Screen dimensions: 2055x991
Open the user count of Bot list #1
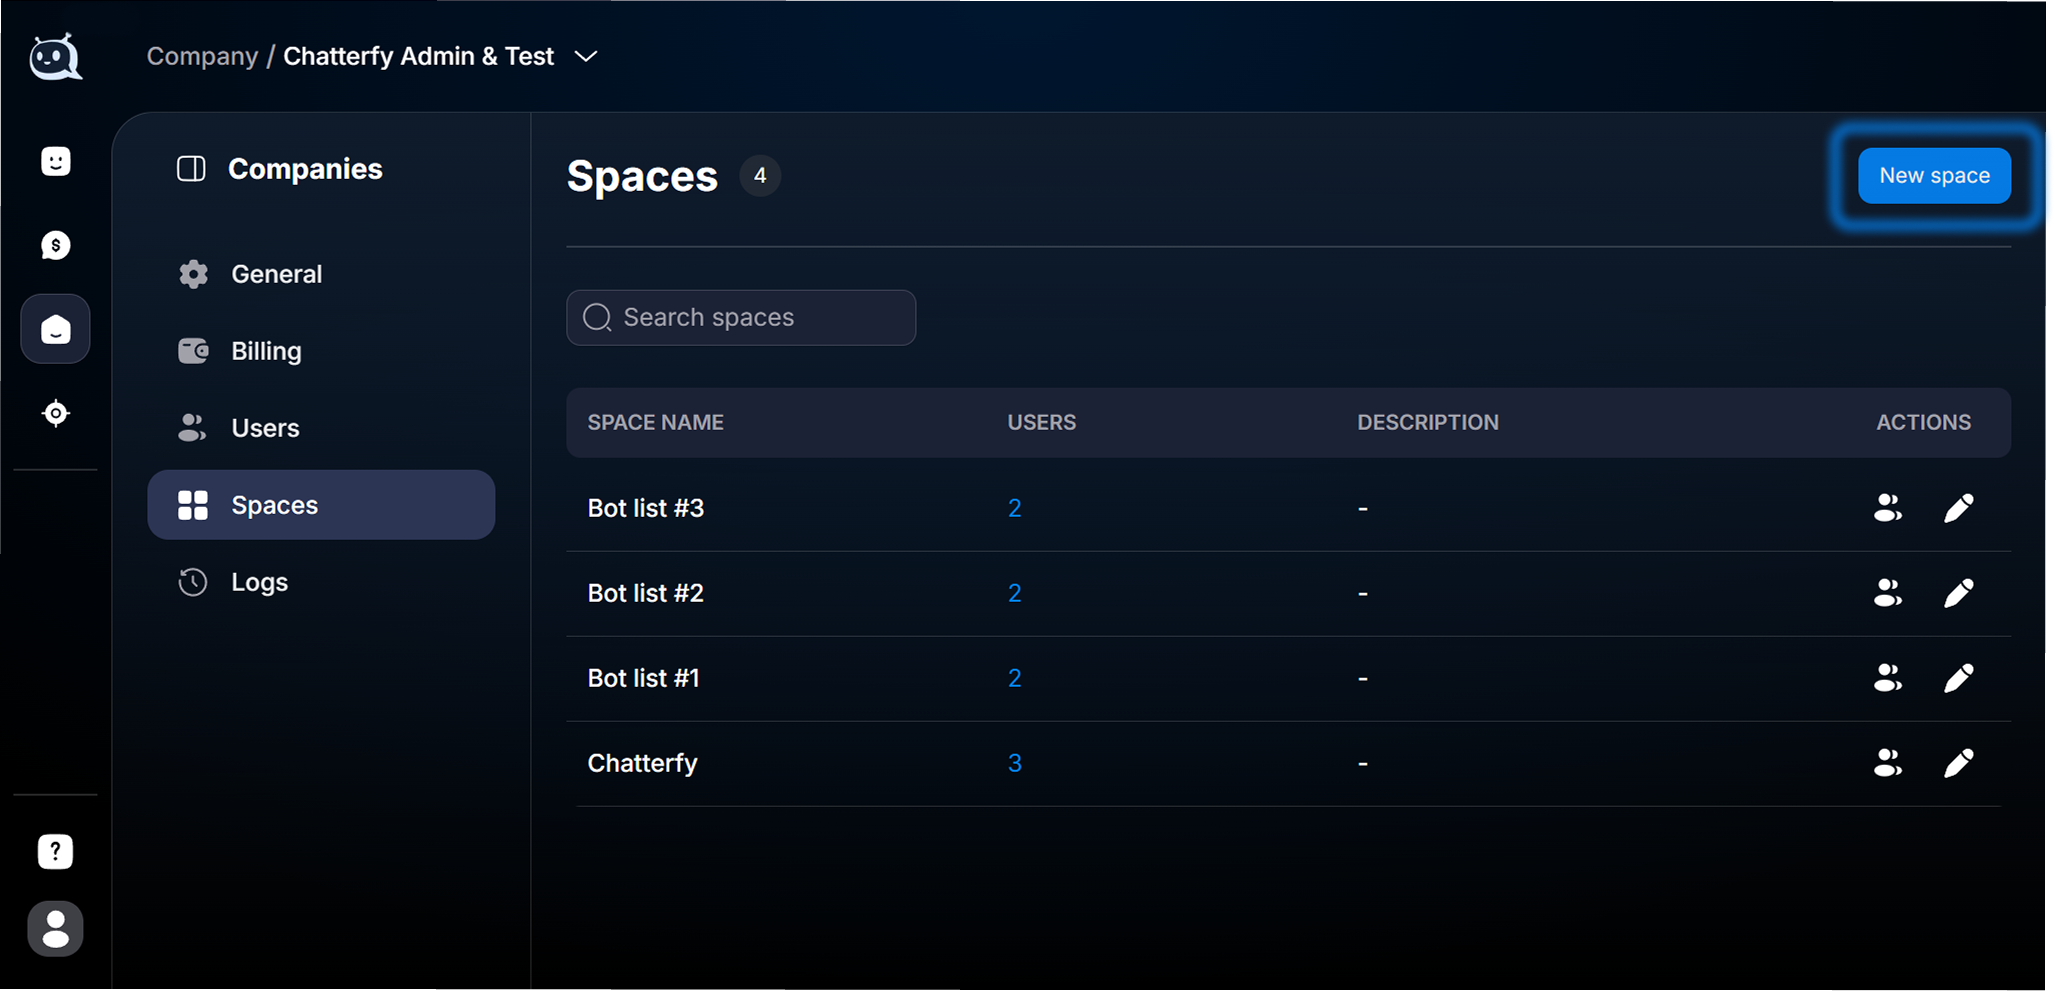pos(1014,678)
